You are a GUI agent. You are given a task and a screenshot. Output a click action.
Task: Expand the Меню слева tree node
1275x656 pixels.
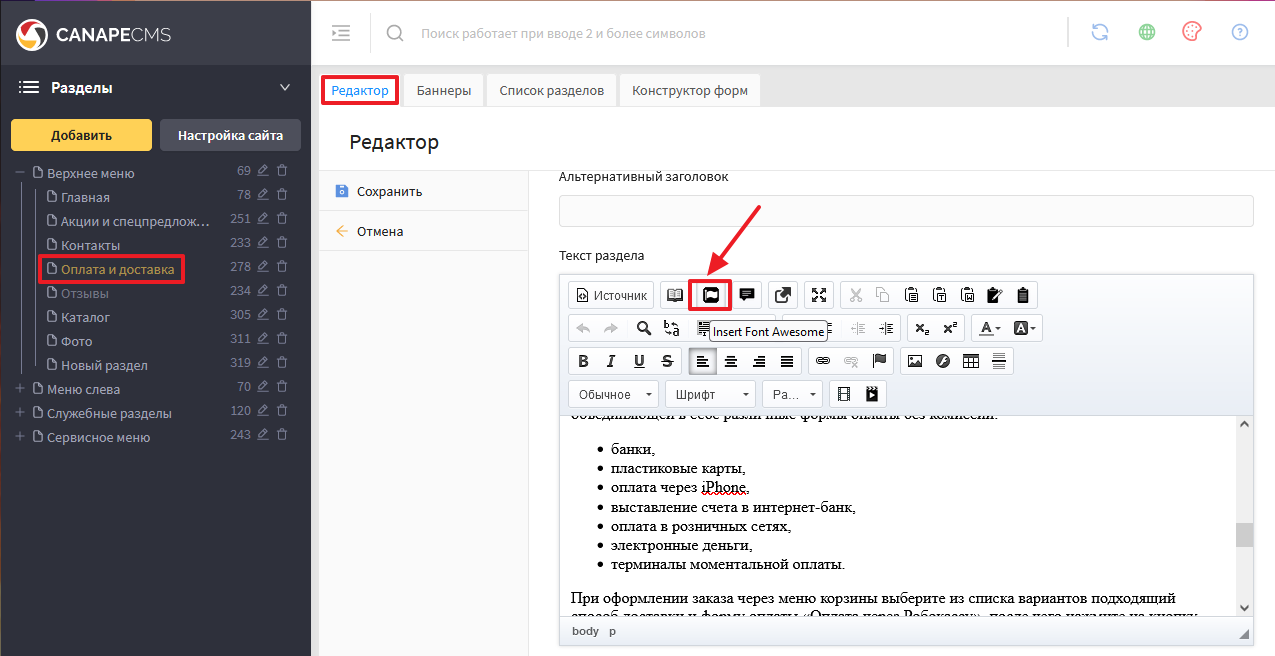pos(19,388)
